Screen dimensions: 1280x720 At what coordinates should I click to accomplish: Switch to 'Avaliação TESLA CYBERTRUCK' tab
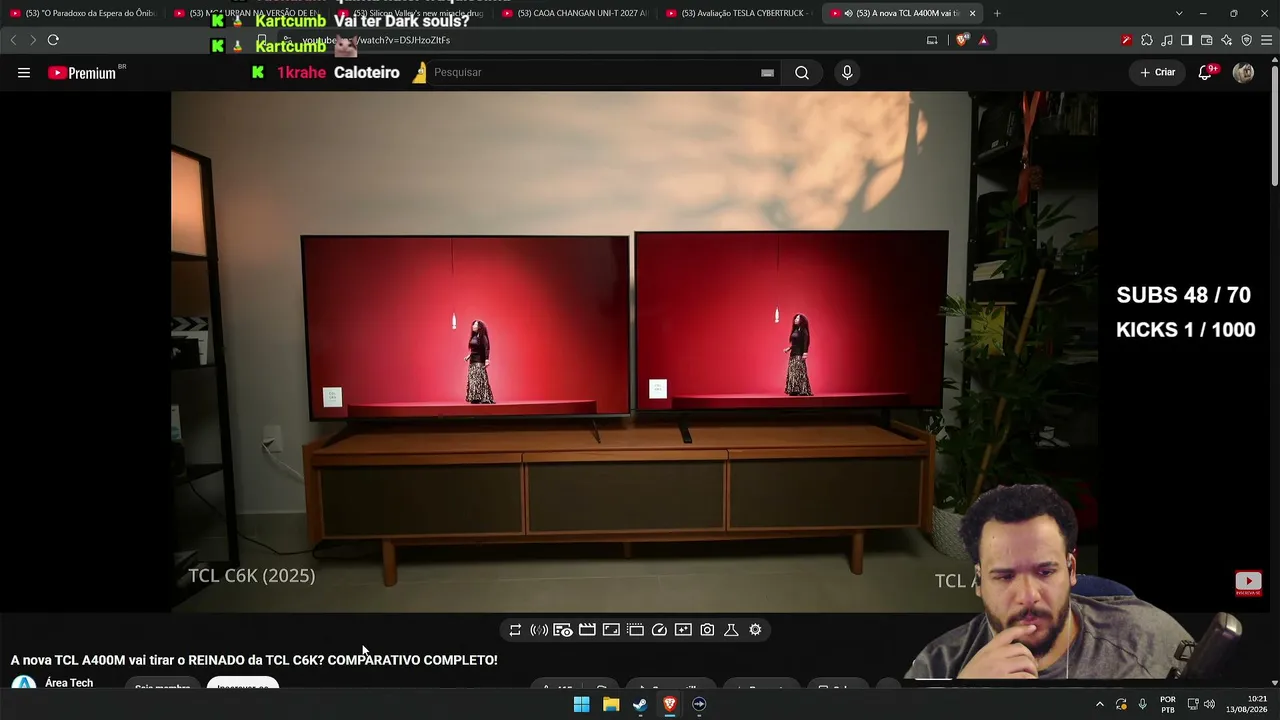tap(739, 13)
